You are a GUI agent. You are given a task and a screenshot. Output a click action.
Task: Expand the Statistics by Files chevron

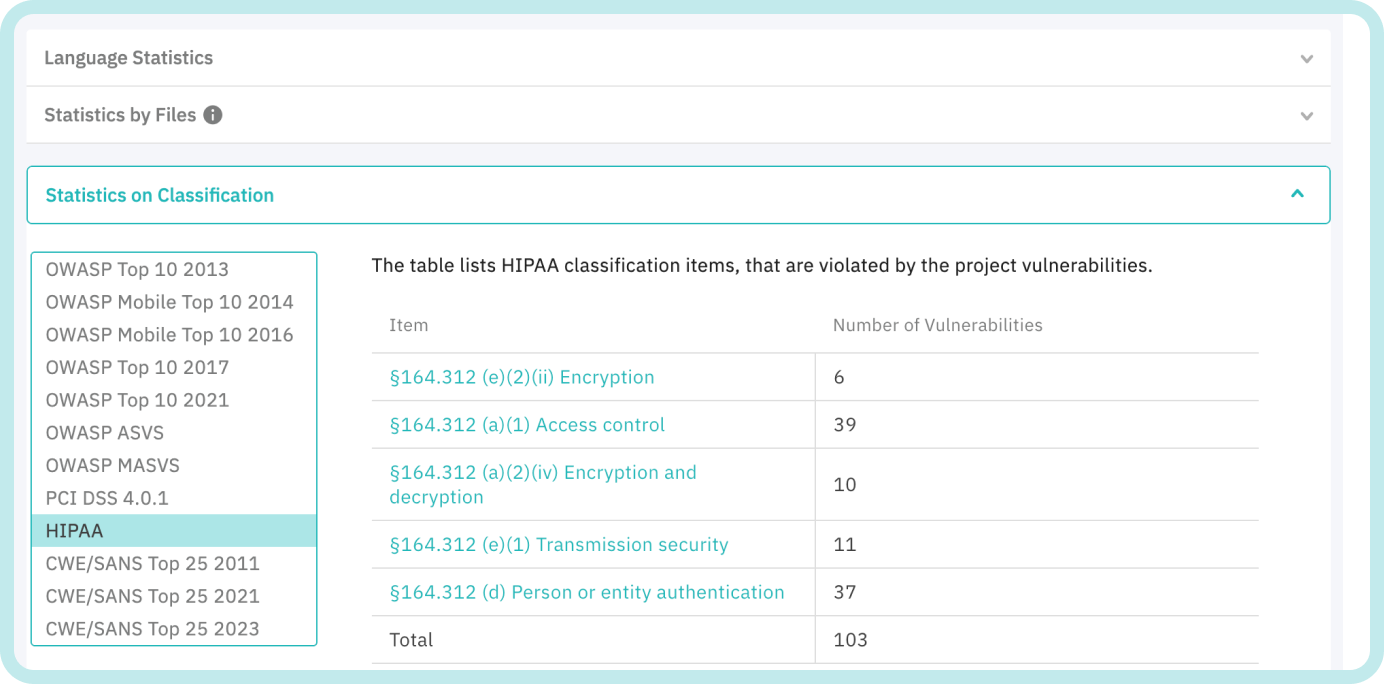[1306, 116]
